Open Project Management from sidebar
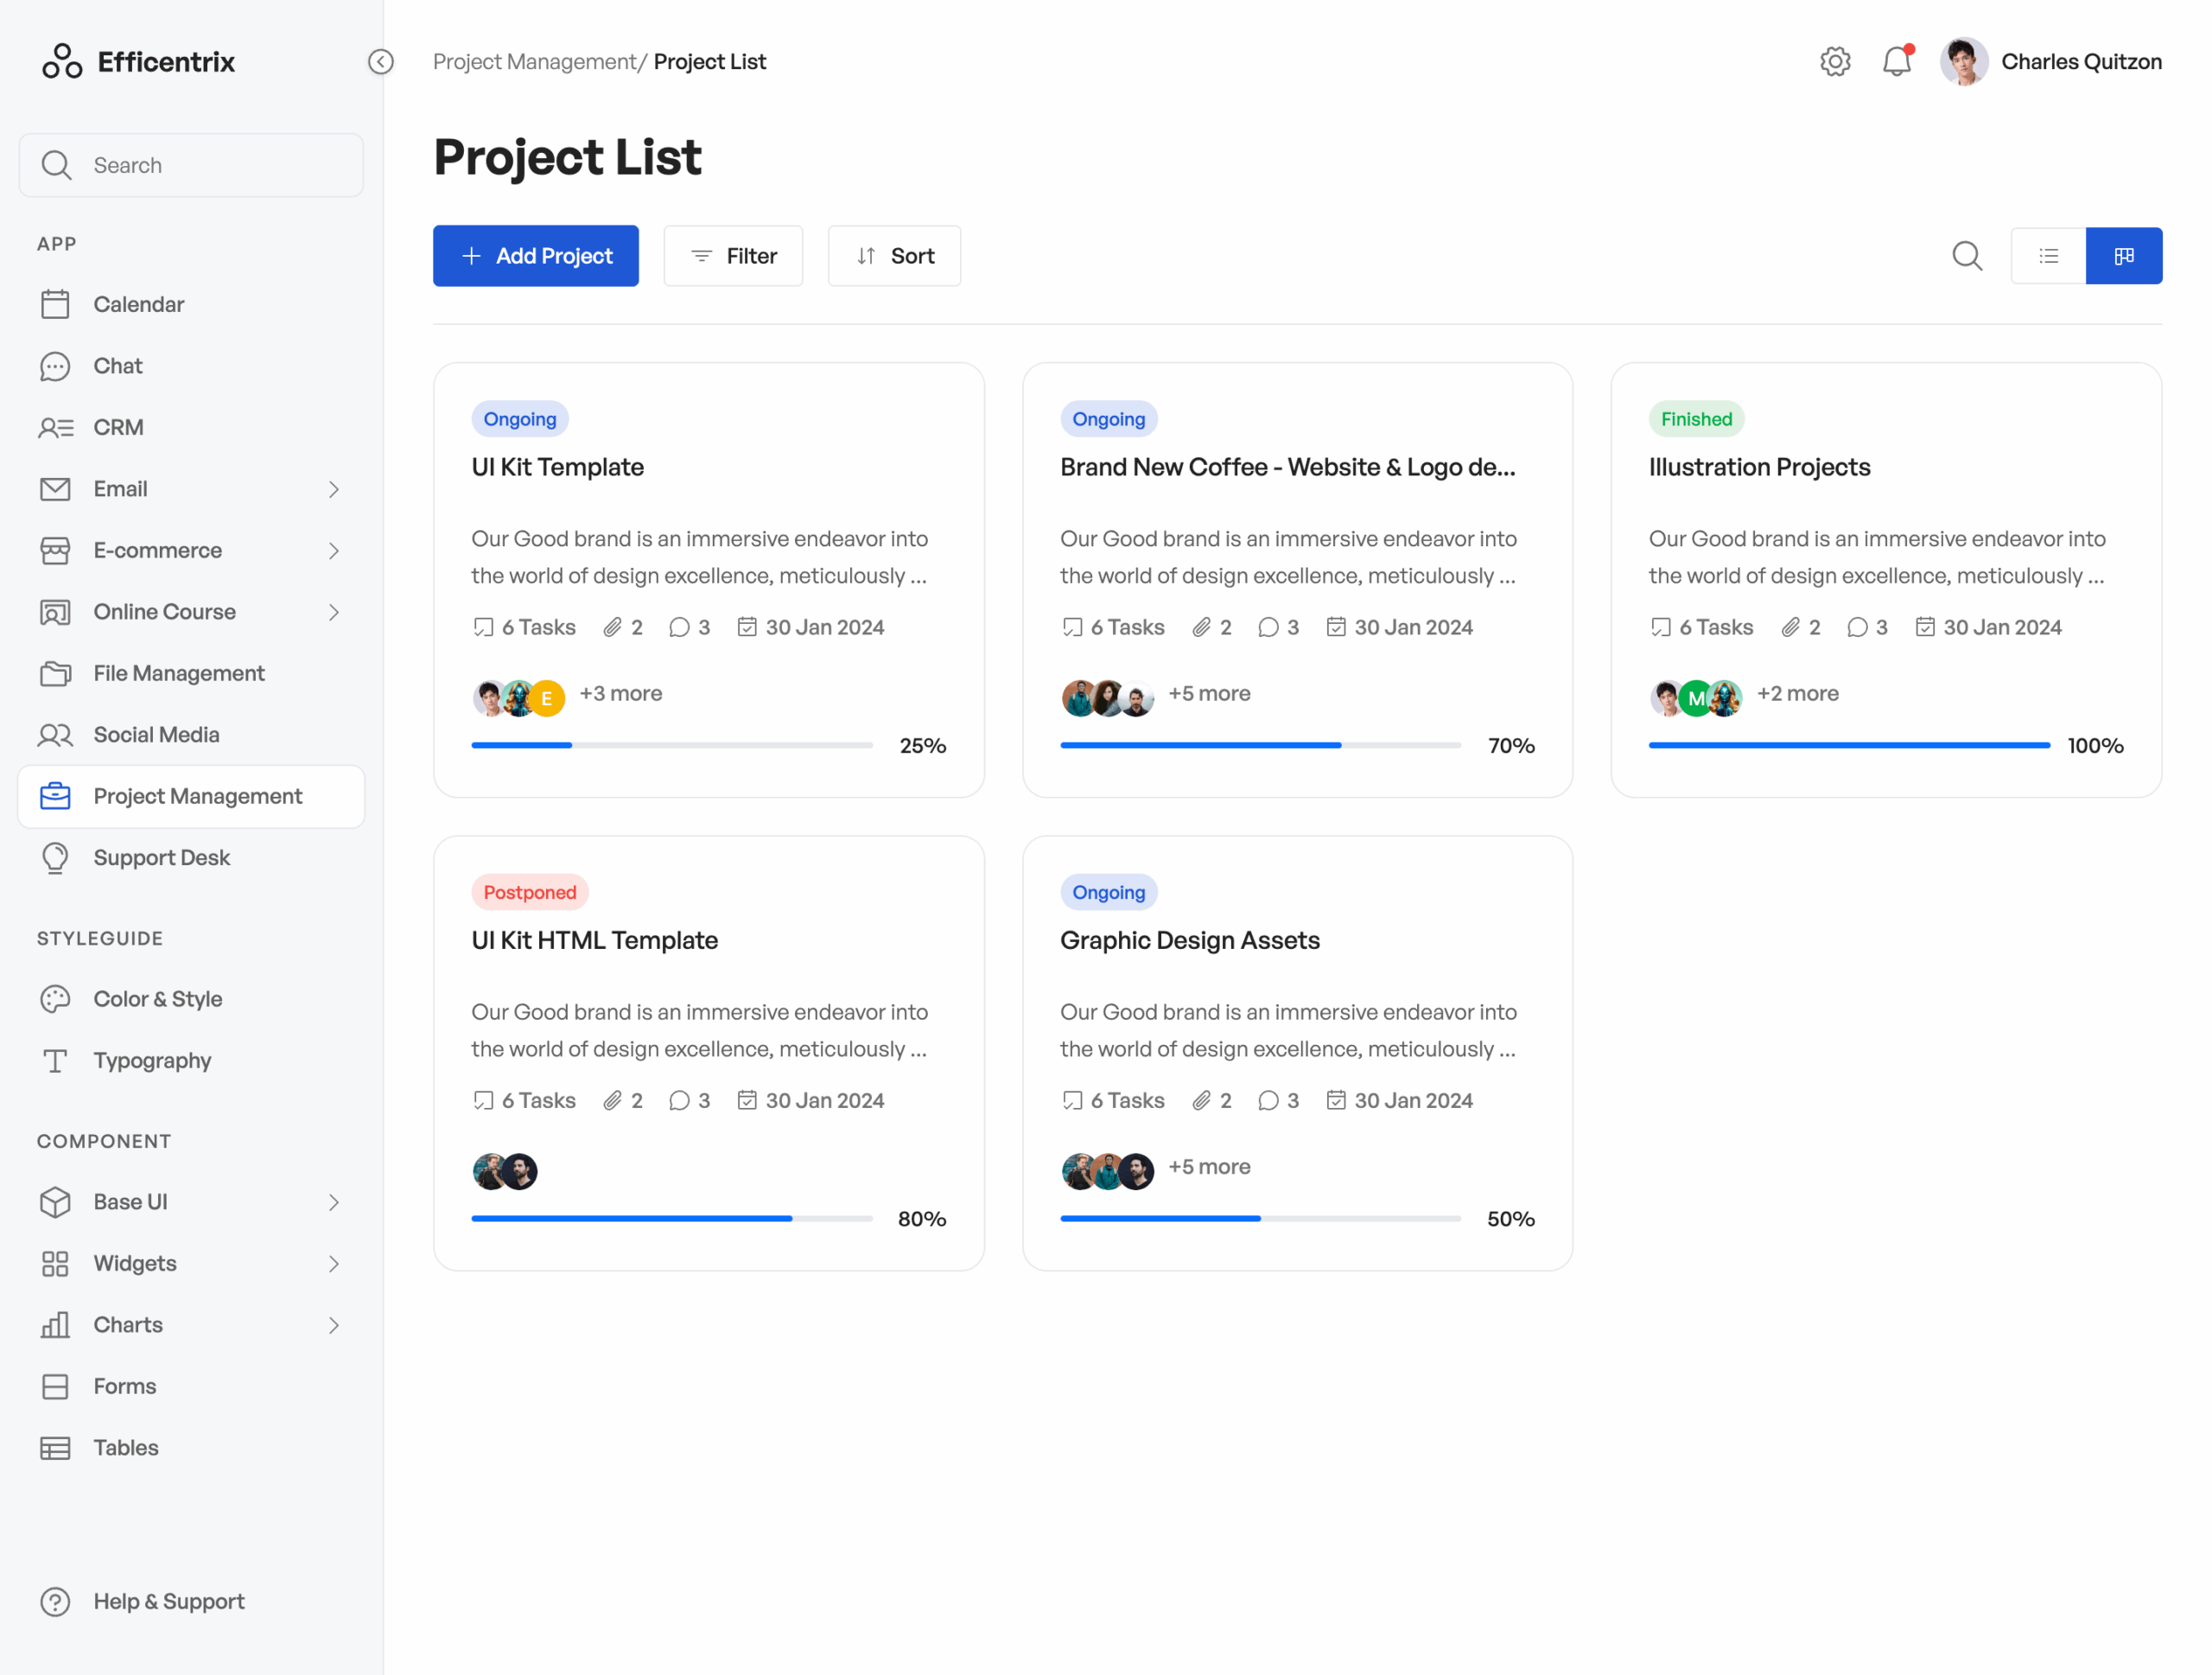 tap(198, 796)
